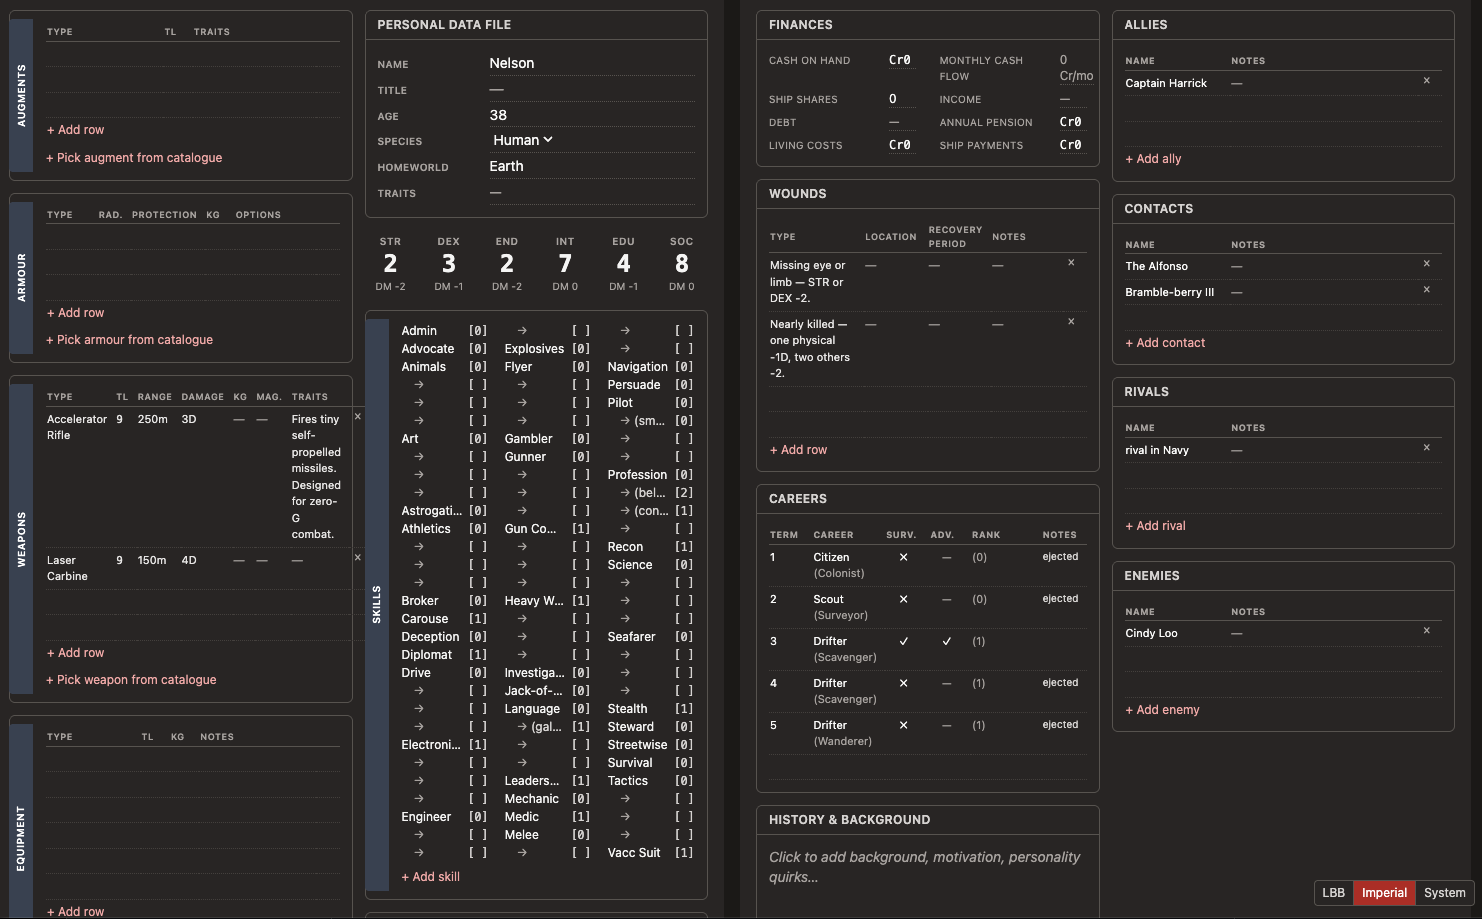Image resolution: width=1482 pixels, height=919 pixels.
Task: Click the Cindy Loo enemy name
Action: point(1151,633)
